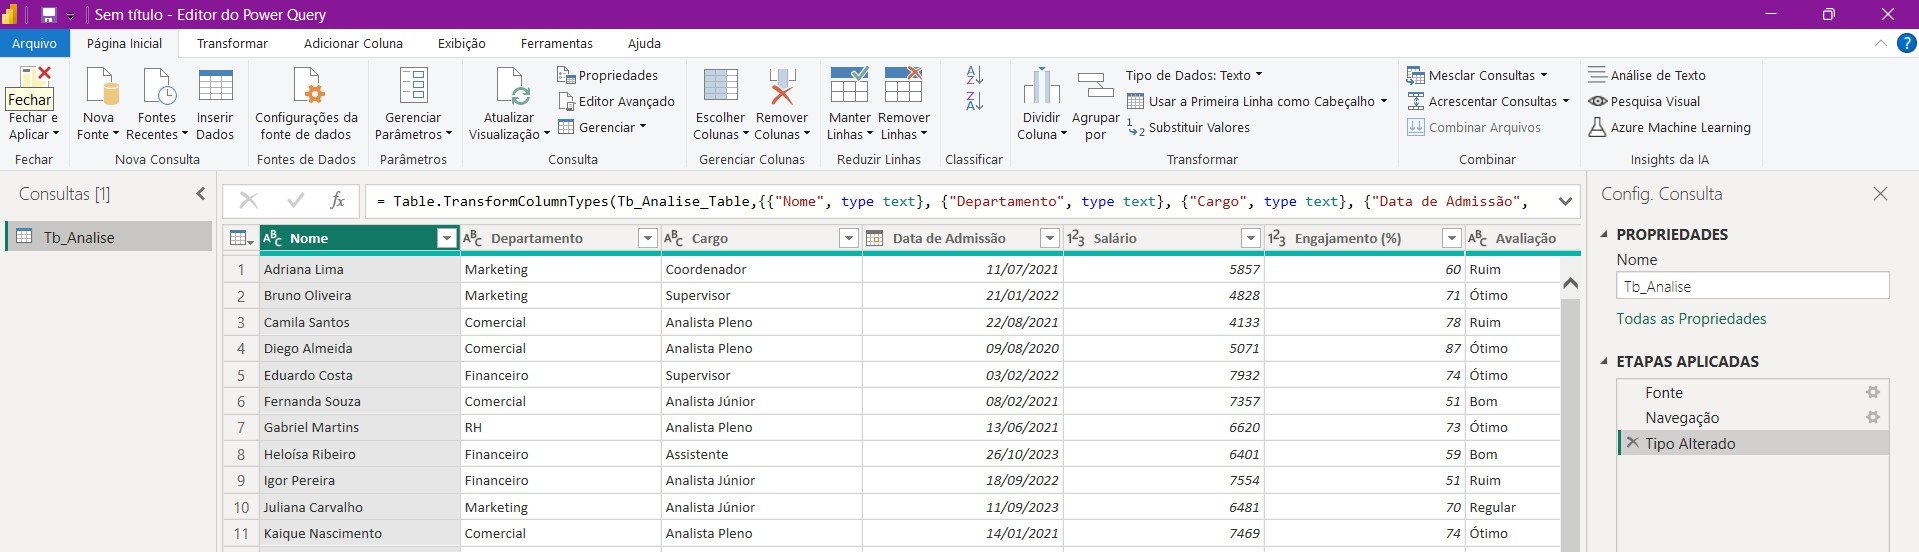This screenshot has width=1919, height=552.
Task: Collapse the ETAPAS APLICADAS section
Action: tap(1605, 362)
